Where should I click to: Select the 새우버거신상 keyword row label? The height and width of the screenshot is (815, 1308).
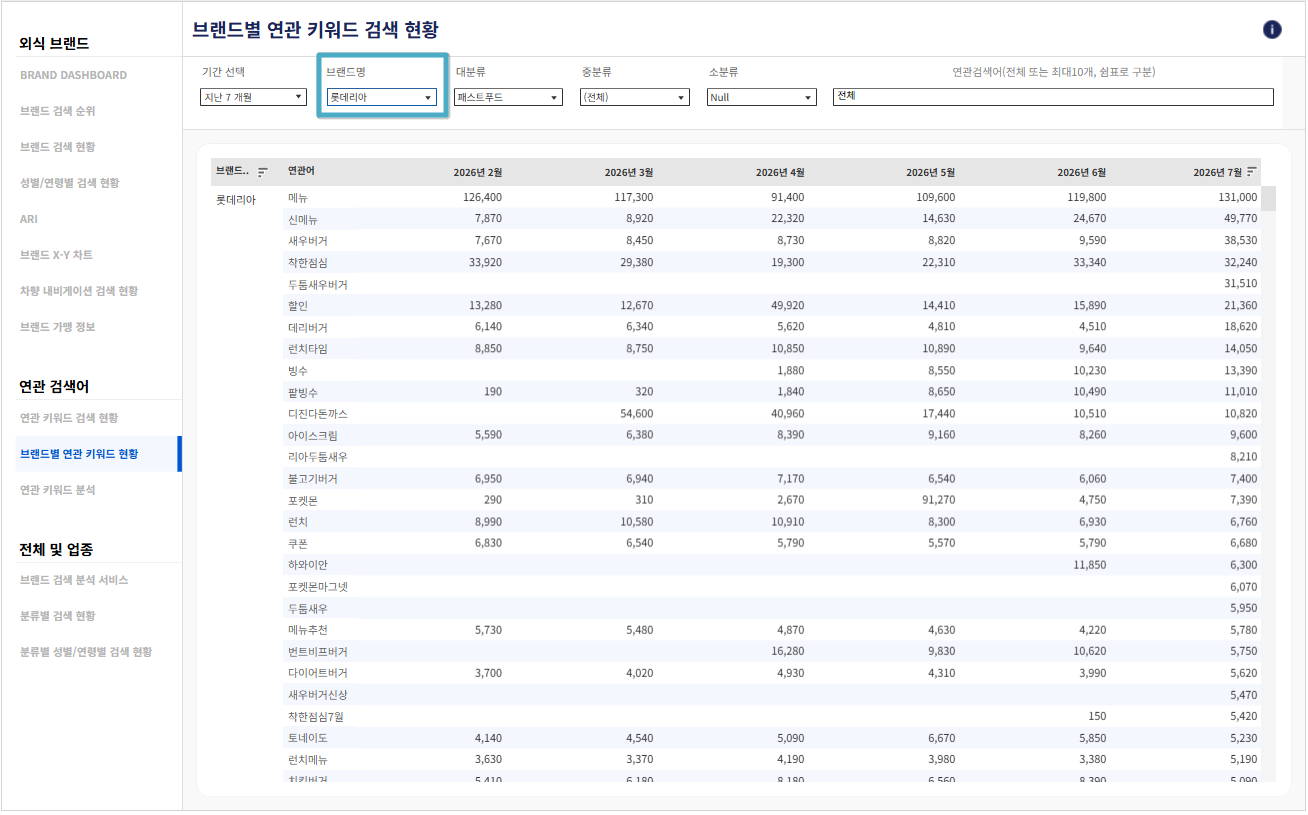(x=318, y=695)
